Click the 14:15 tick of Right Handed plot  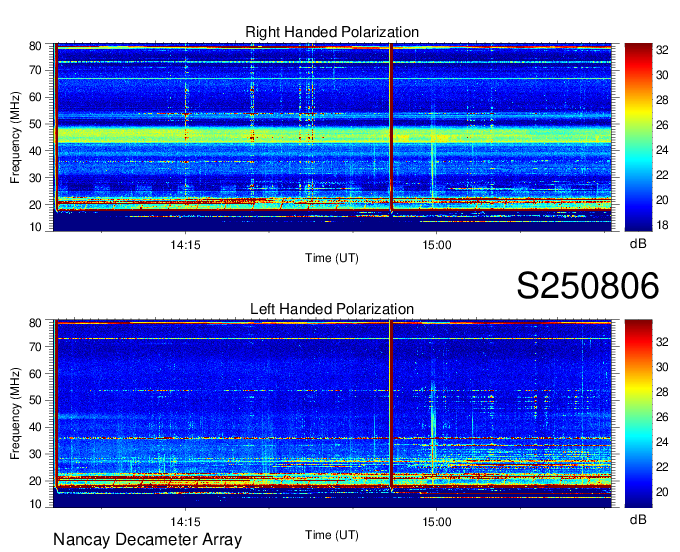[185, 245]
